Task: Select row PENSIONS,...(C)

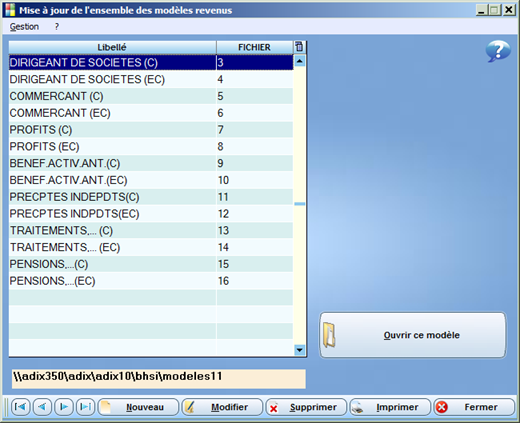Action: click(151, 264)
